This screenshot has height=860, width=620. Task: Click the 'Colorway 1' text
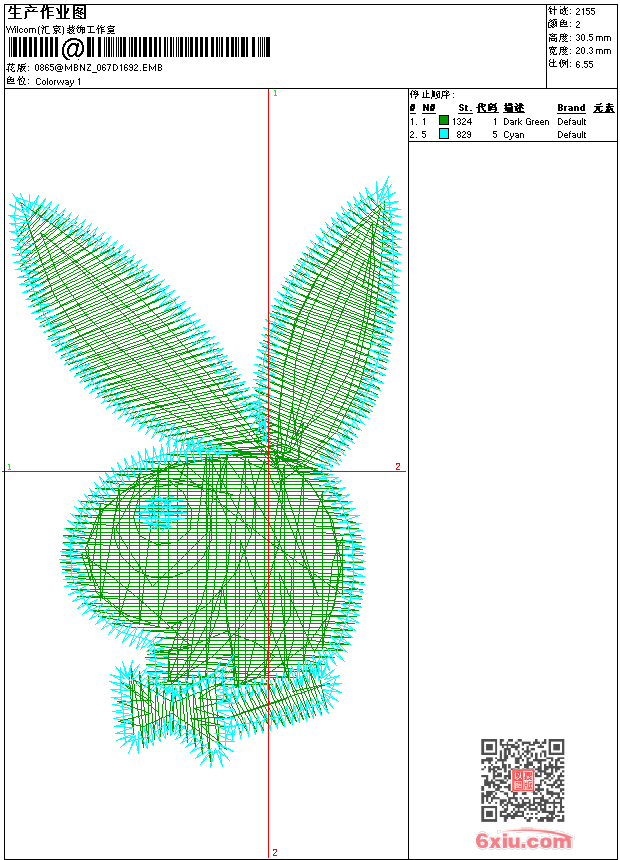click(x=58, y=82)
